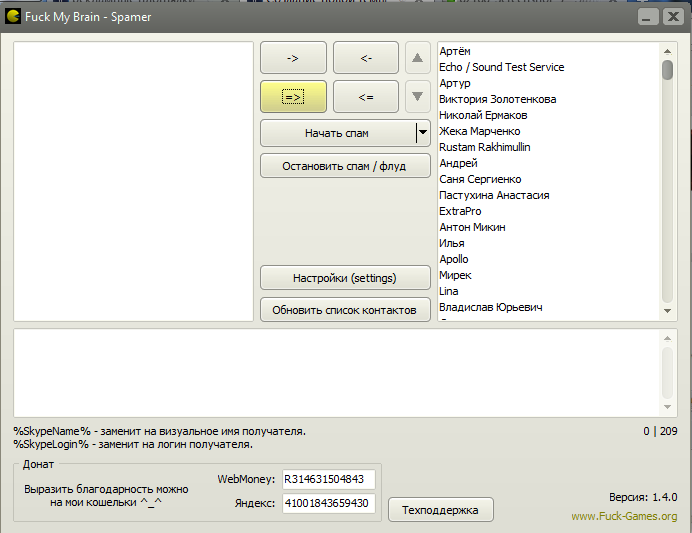Click the empty selected-recipients list box

pos(134,181)
